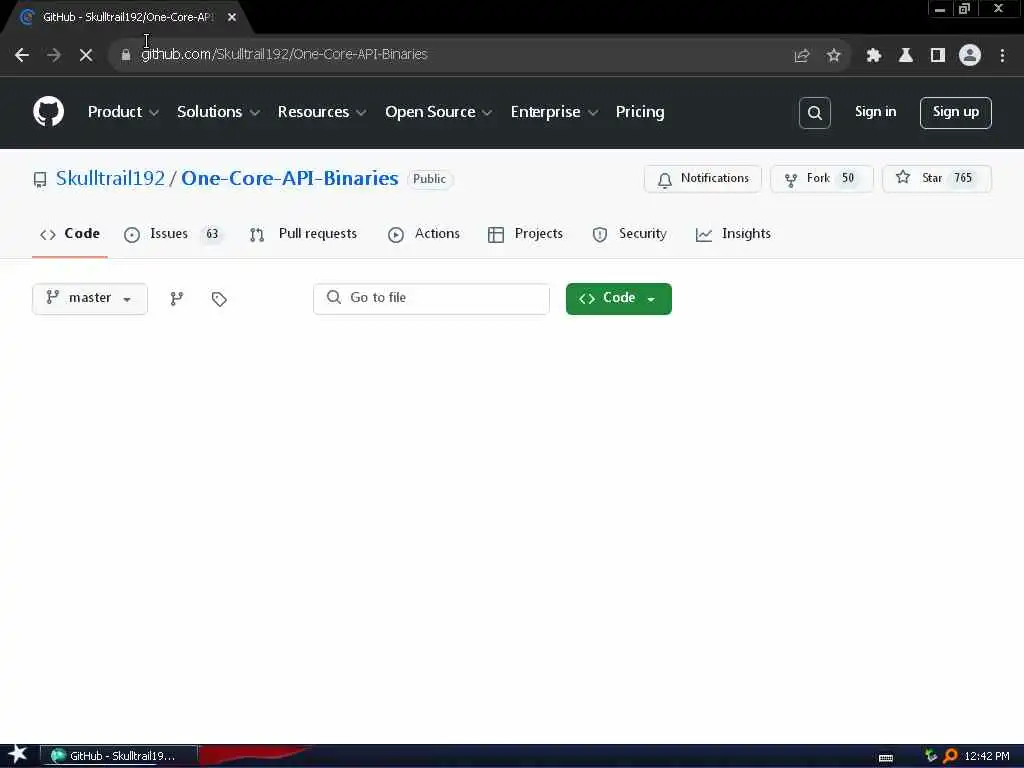Image resolution: width=1024 pixels, height=768 pixels.
Task: Click the Sign up button
Action: coord(955,112)
